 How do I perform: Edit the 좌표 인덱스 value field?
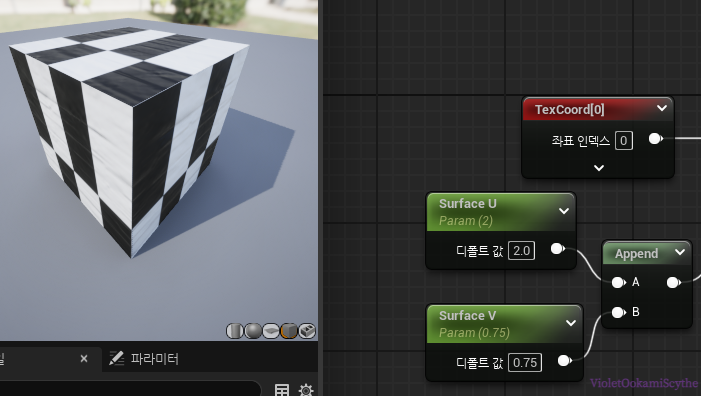pos(624,141)
